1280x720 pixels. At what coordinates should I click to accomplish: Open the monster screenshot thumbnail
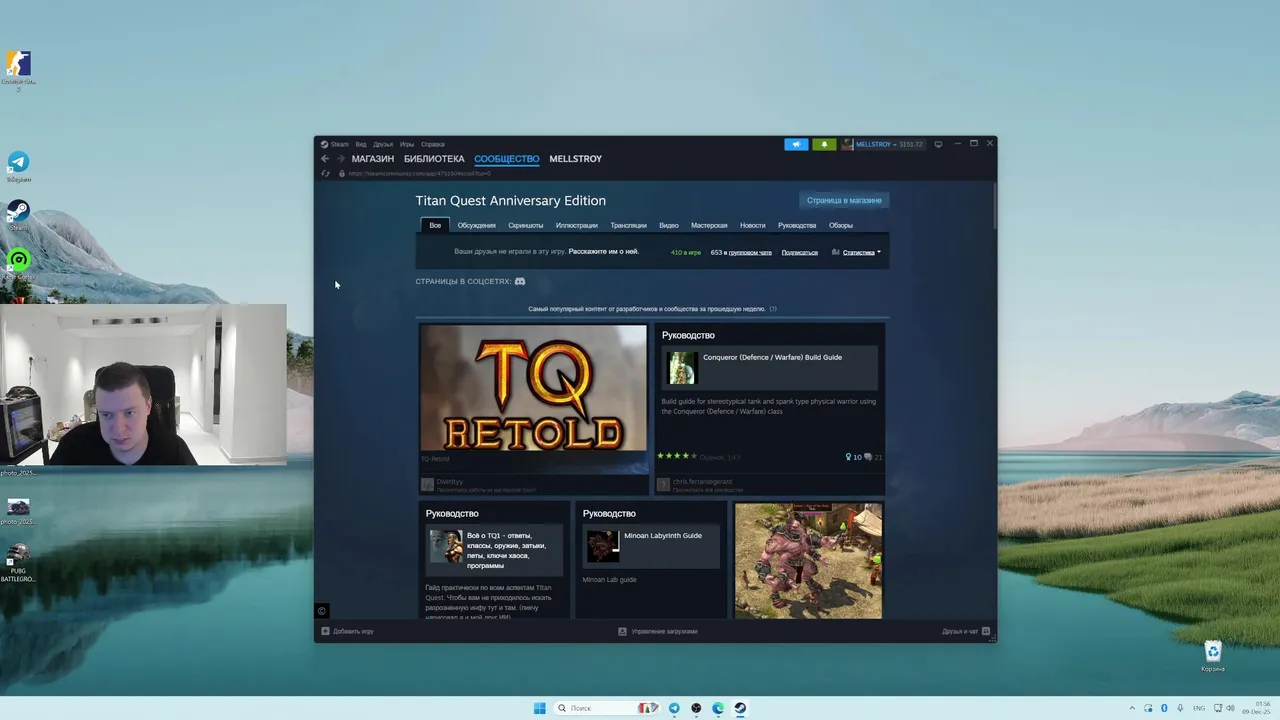coord(808,560)
